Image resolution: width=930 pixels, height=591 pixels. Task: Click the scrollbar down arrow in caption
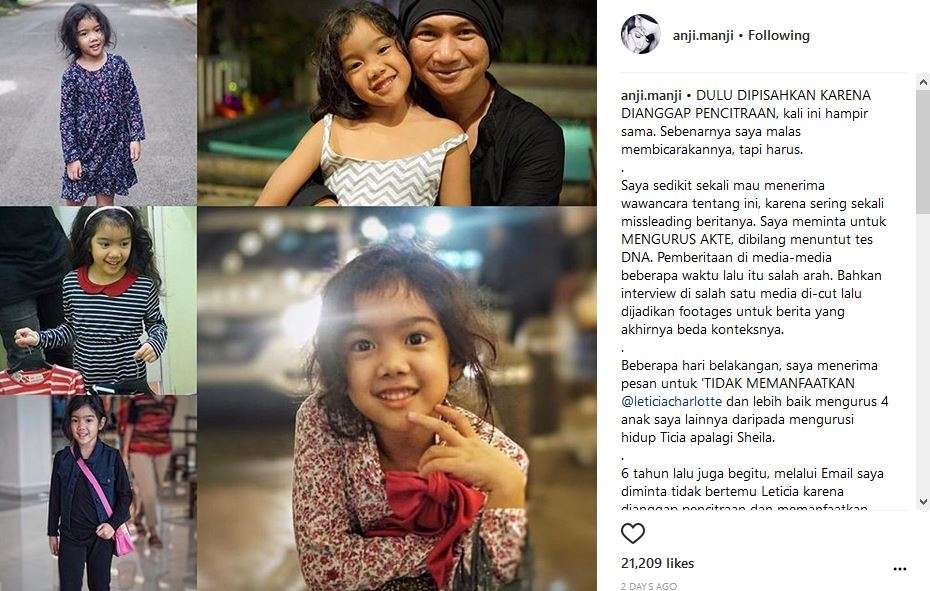(x=923, y=501)
